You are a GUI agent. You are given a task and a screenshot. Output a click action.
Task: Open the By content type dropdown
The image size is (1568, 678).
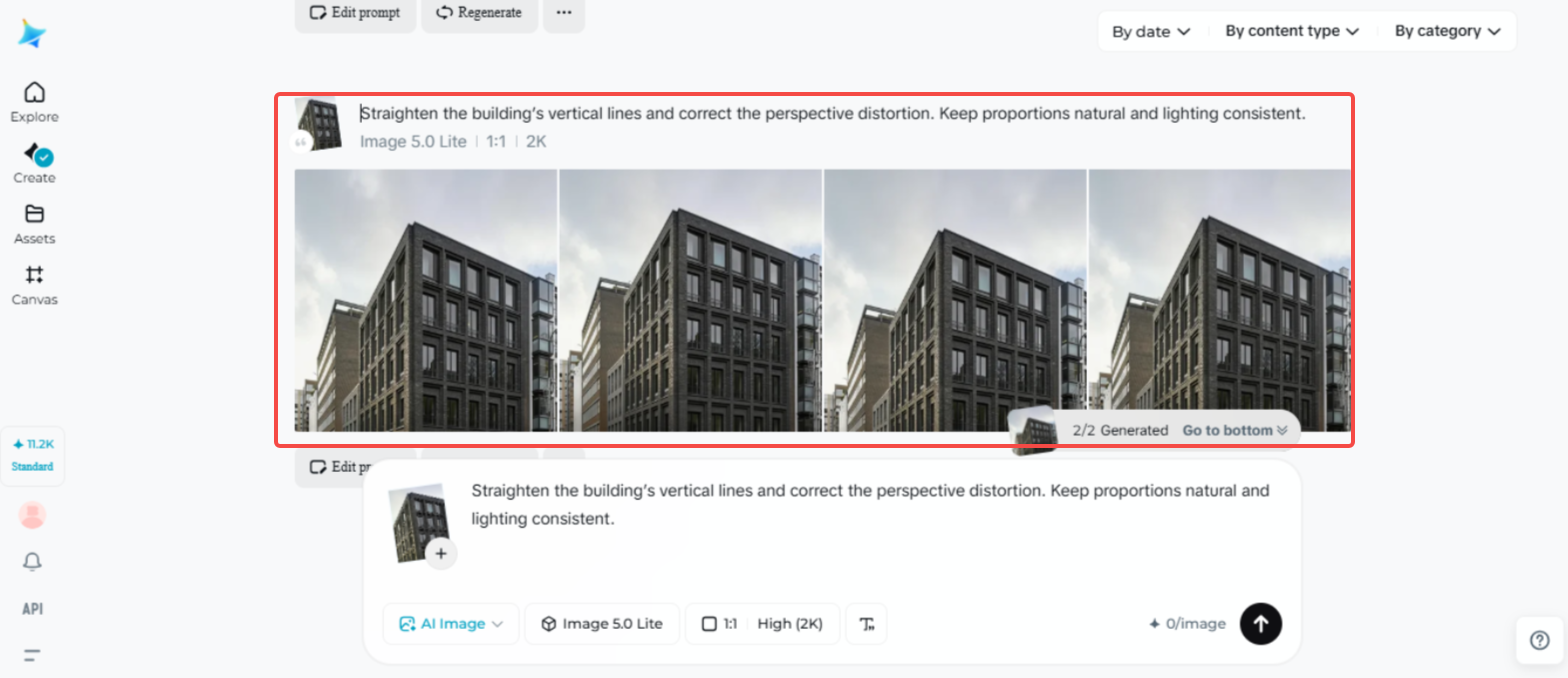pos(1292,31)
